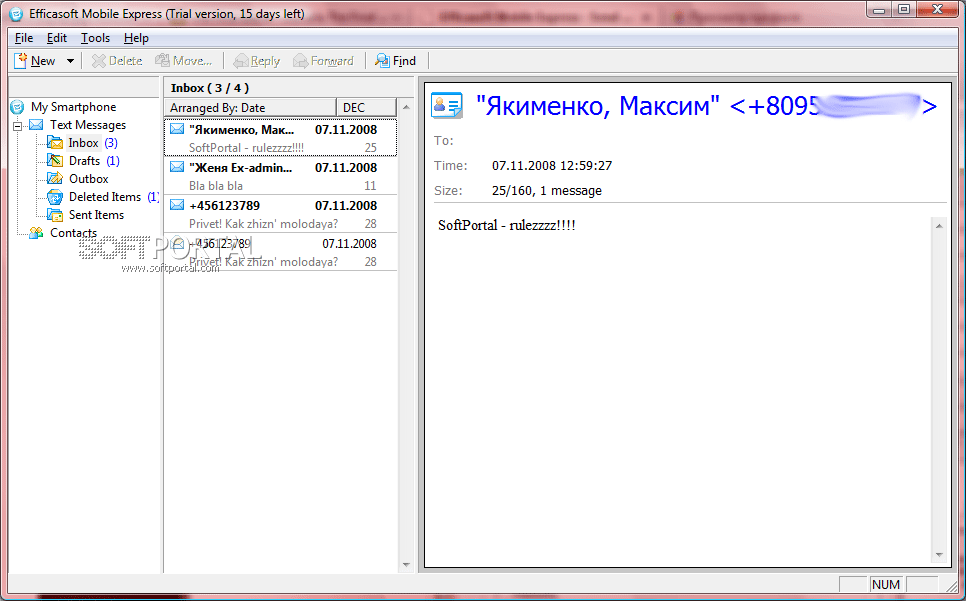Select message from "Якименко, Мак..."
The width and height of the screenshot is (966, 601).
[281, 138]
